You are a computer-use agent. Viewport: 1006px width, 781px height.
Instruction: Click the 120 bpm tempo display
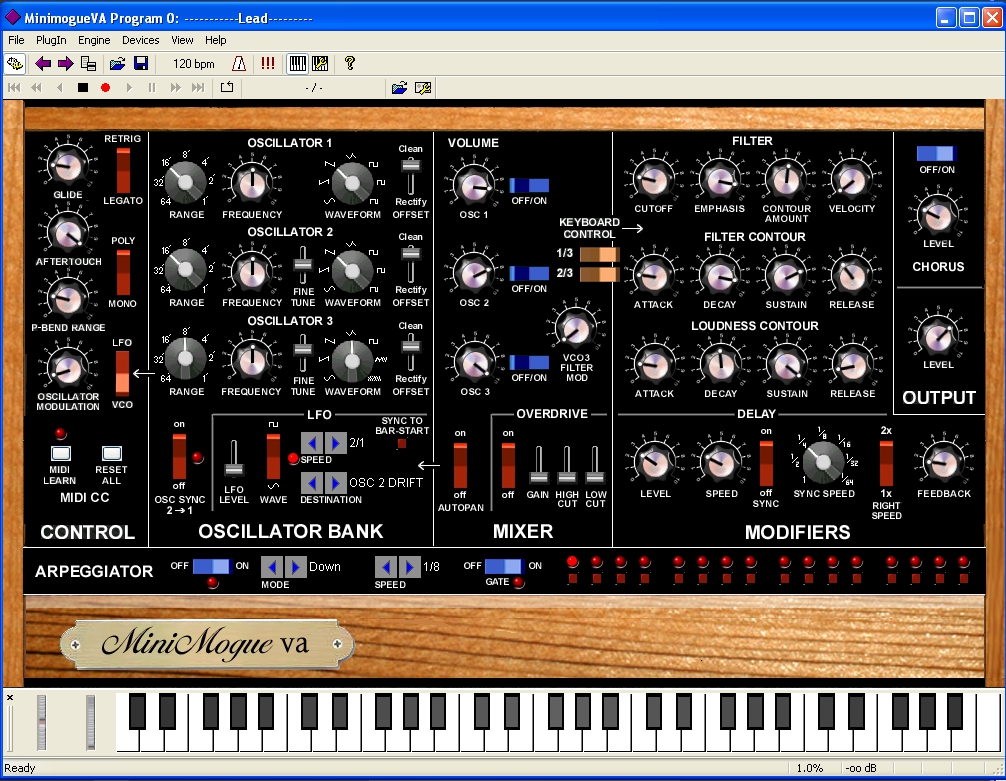point(194,64)
